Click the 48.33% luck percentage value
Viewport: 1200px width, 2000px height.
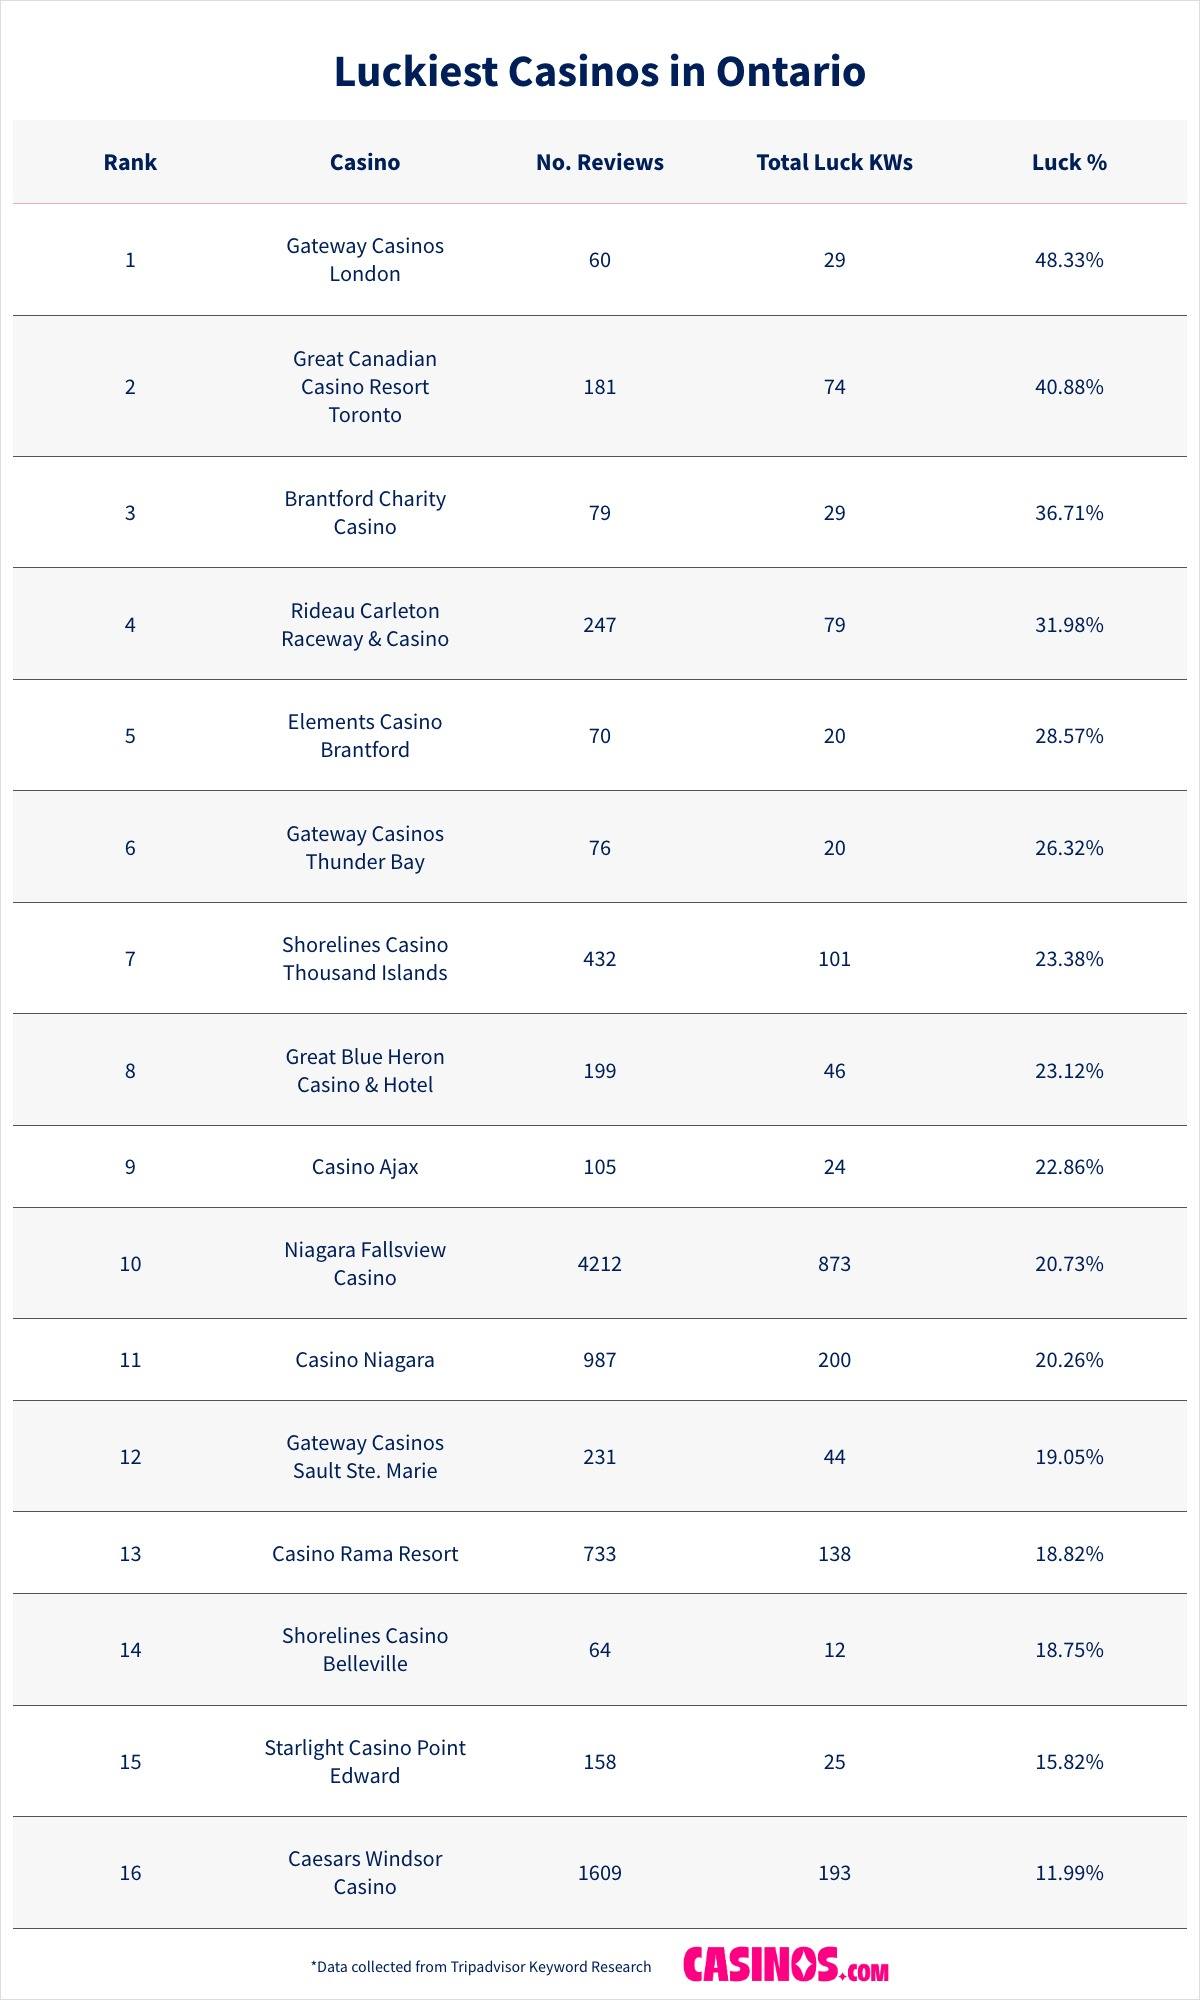(1069, 260)
